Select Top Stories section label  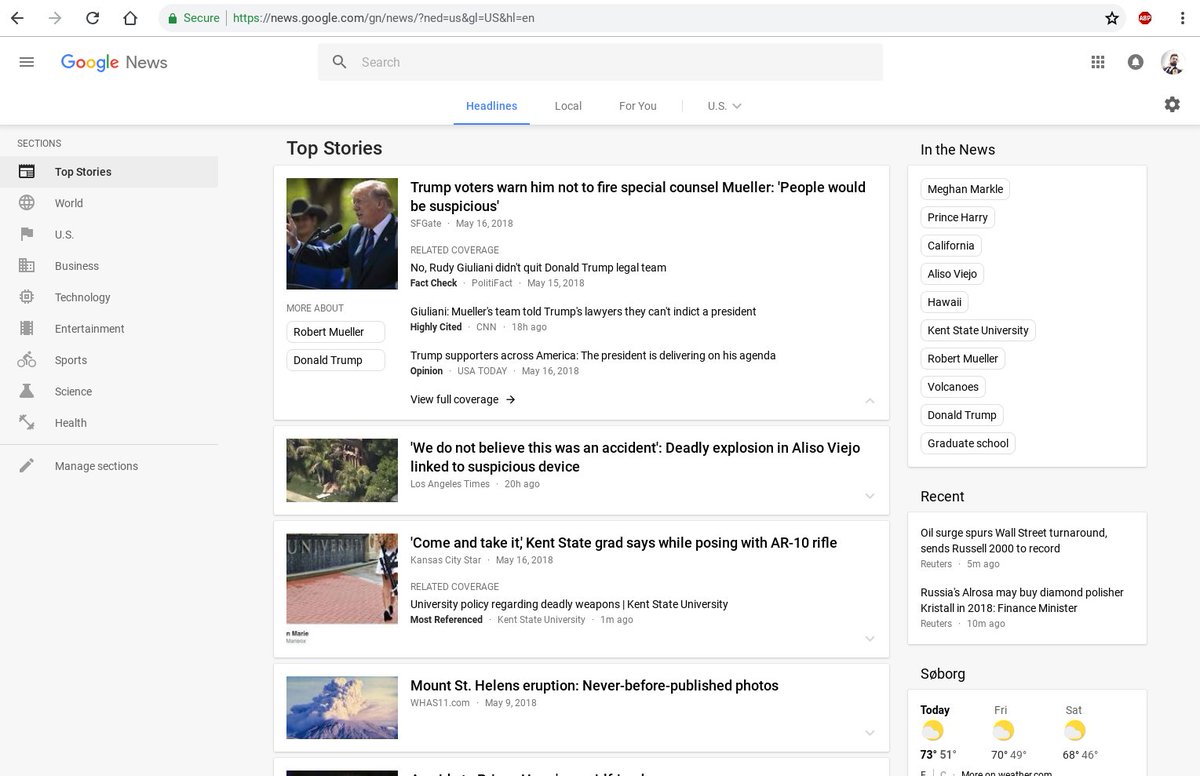[x=83, y=172]
